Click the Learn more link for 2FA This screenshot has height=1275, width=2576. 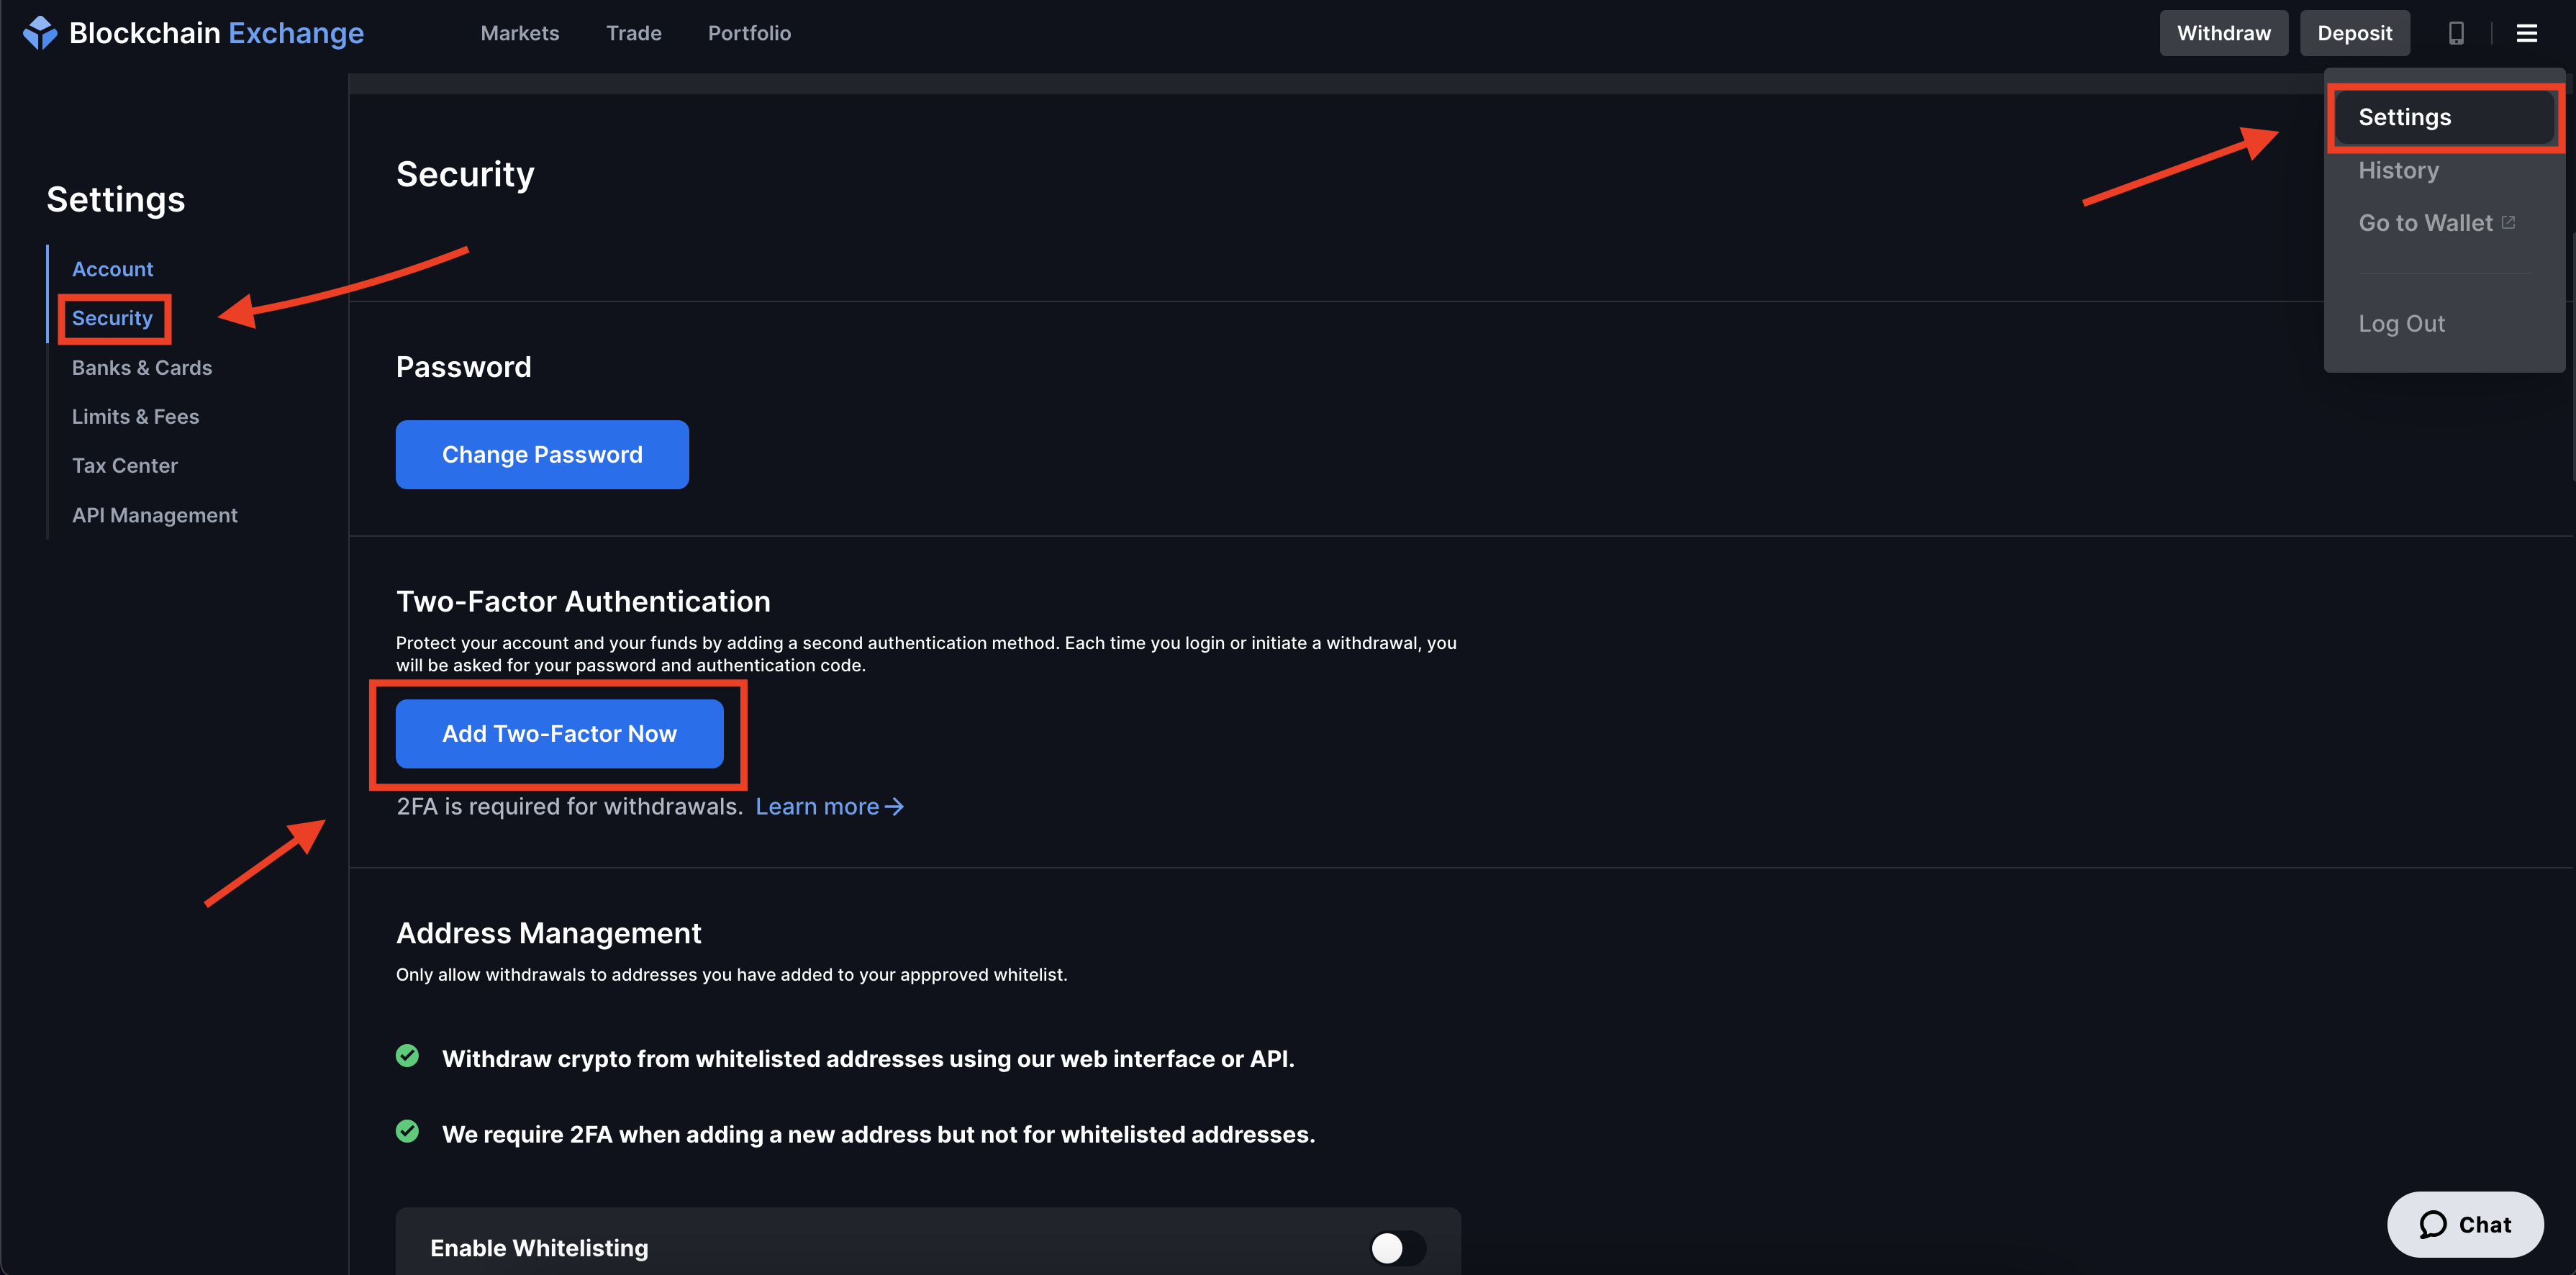coord(830,805)
